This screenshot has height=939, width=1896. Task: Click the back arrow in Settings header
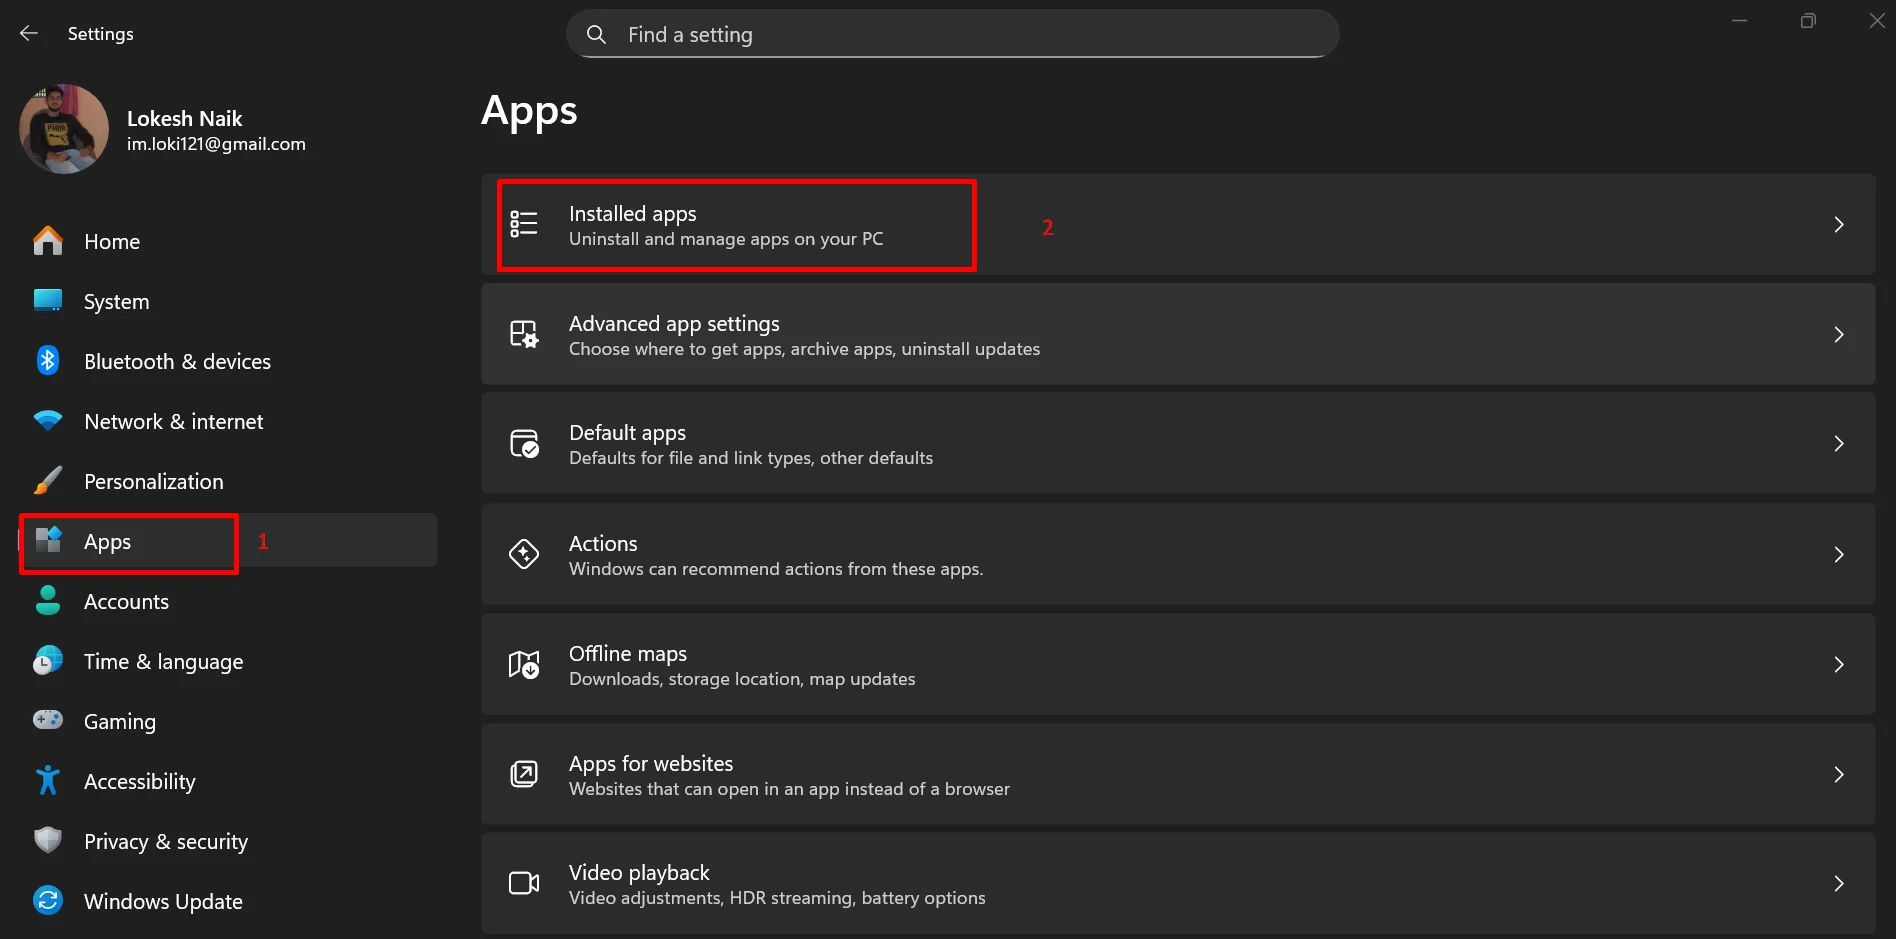pyautogui.click(x=29, y=33)
